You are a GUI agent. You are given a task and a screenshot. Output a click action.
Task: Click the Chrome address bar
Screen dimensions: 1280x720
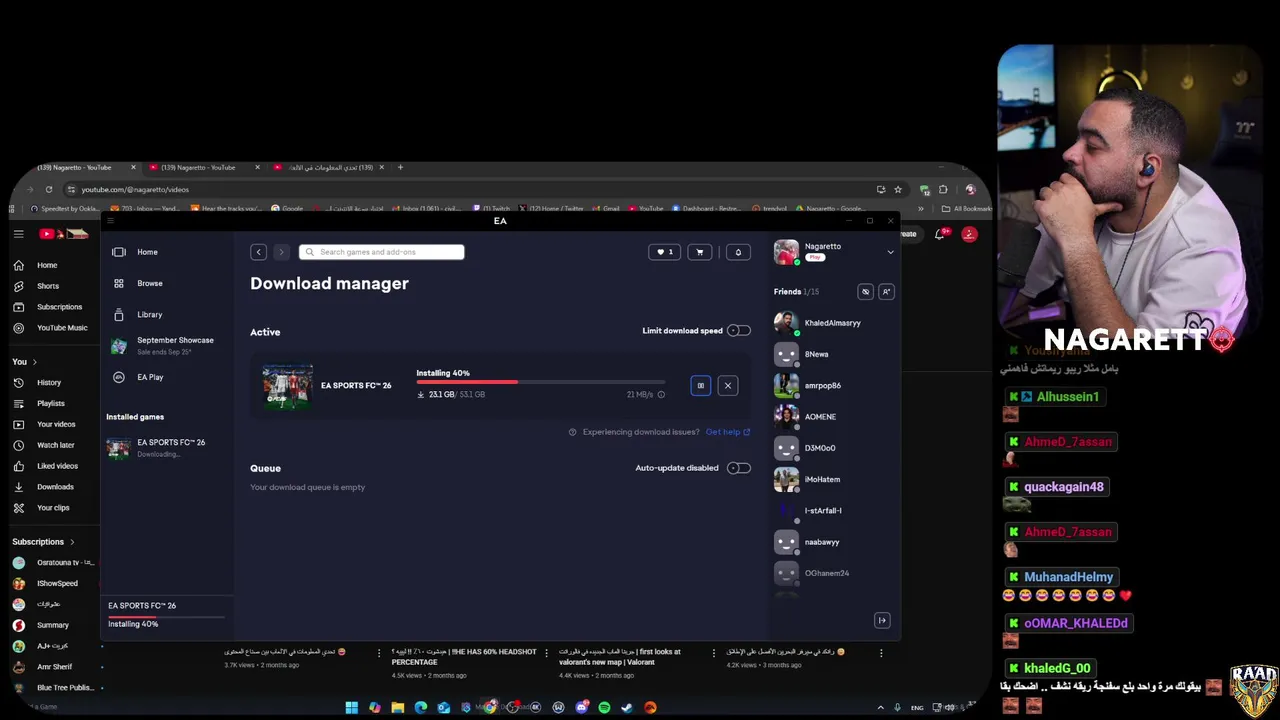[x=475, y=189]
